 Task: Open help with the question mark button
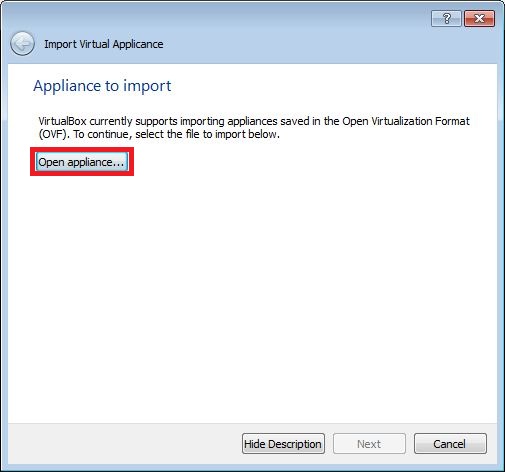coord(446,18)
